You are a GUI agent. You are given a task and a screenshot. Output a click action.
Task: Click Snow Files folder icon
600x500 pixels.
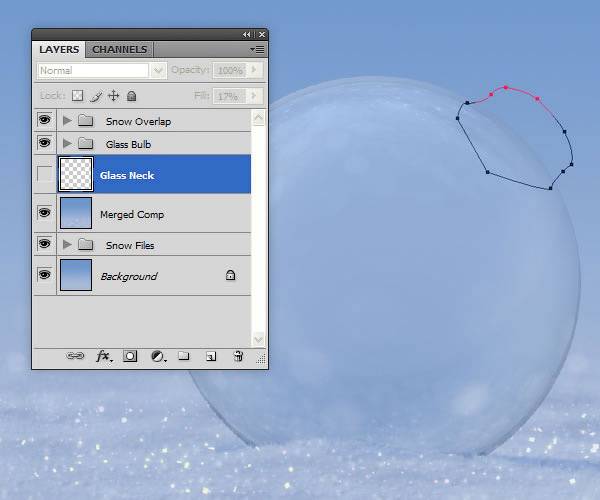[x=86, y=244]
